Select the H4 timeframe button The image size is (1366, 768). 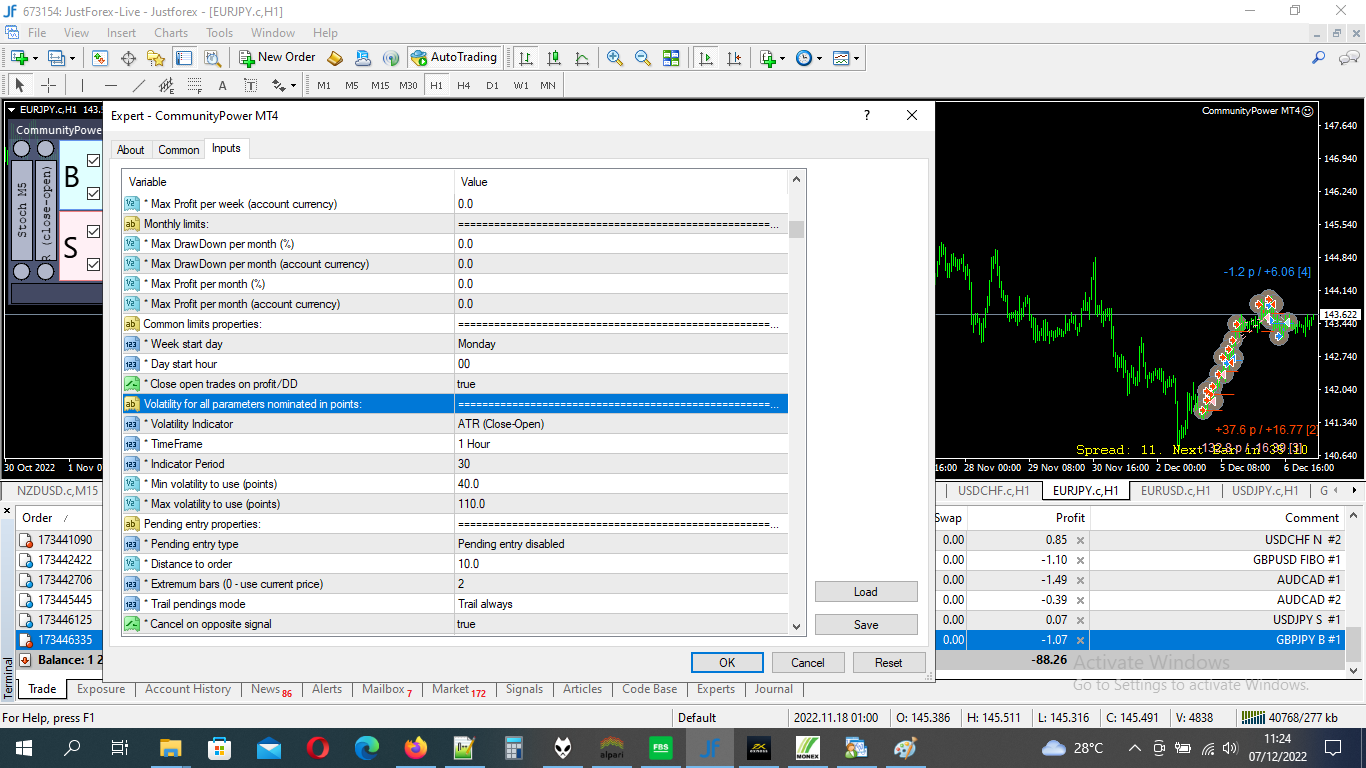pyautogui.click(x=464, y=85)
